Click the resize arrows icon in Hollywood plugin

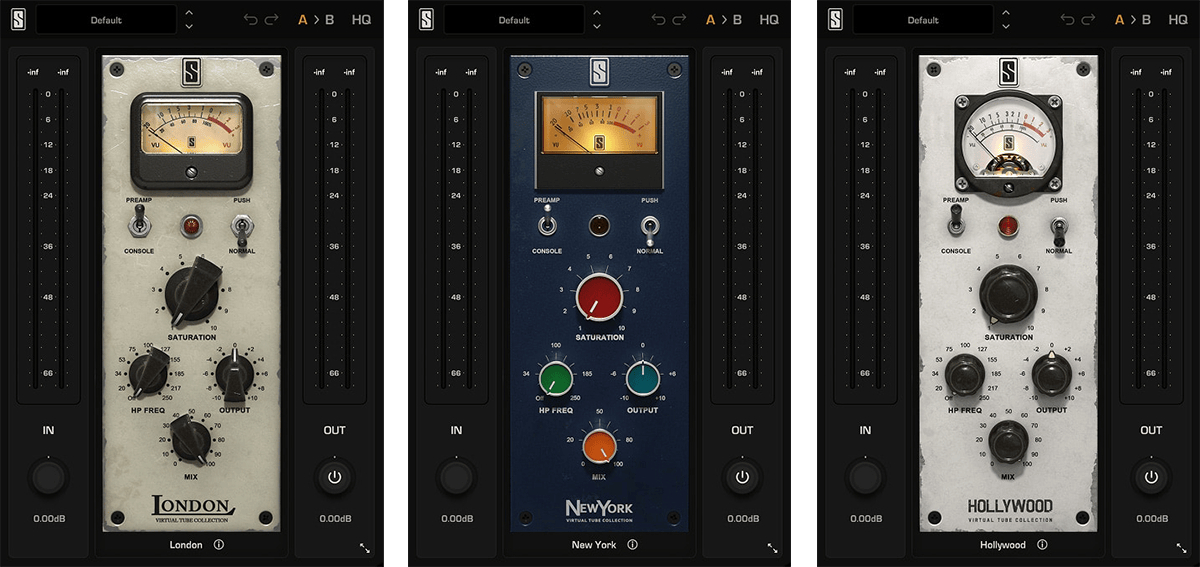coord(1180,548)
